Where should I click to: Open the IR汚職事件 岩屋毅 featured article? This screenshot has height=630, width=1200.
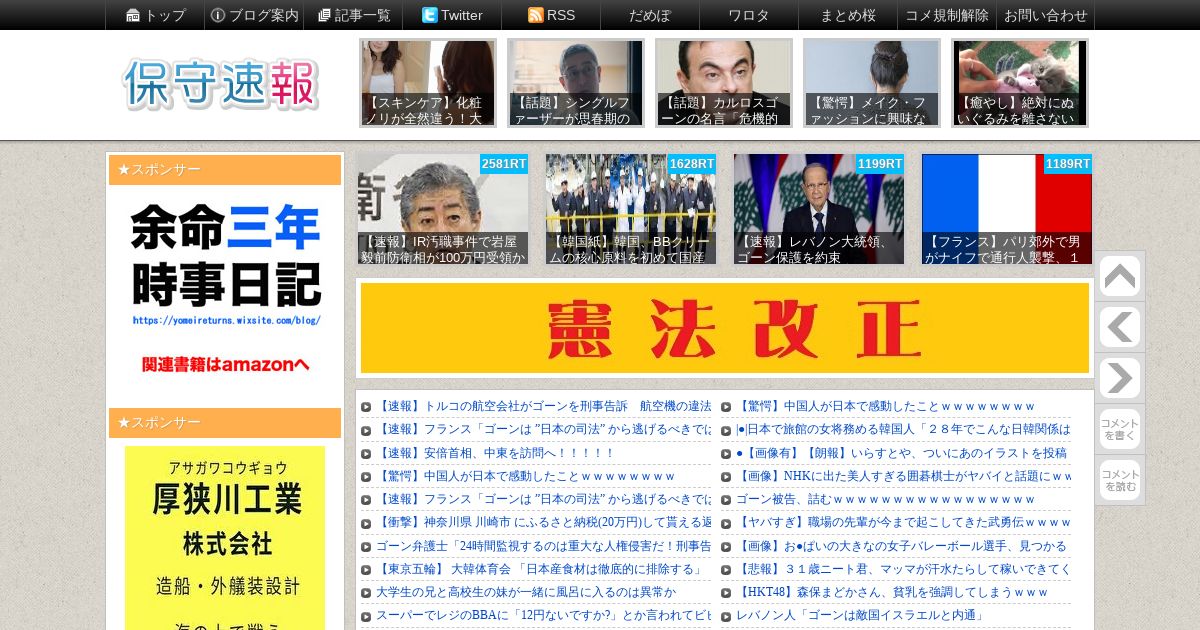point(443,209)
